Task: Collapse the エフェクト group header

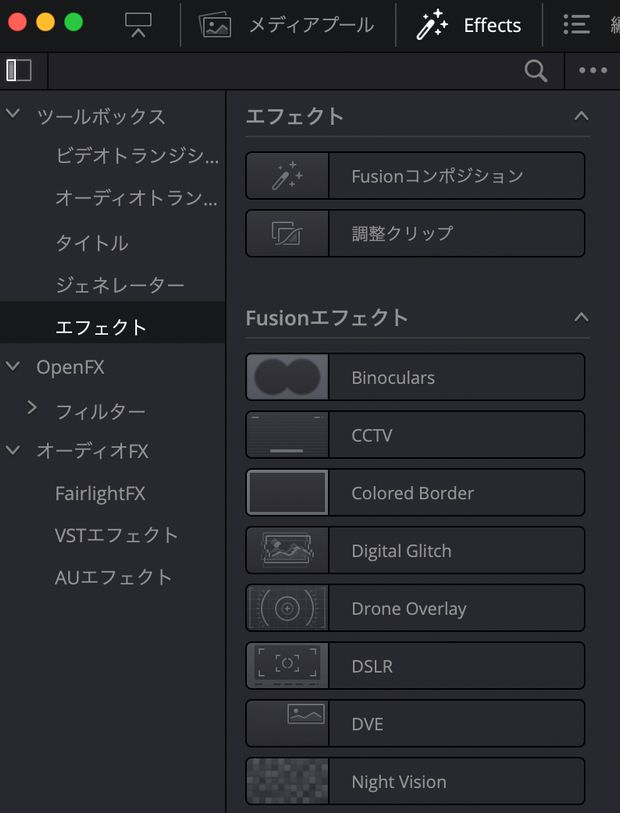Action: coord(581,116)
